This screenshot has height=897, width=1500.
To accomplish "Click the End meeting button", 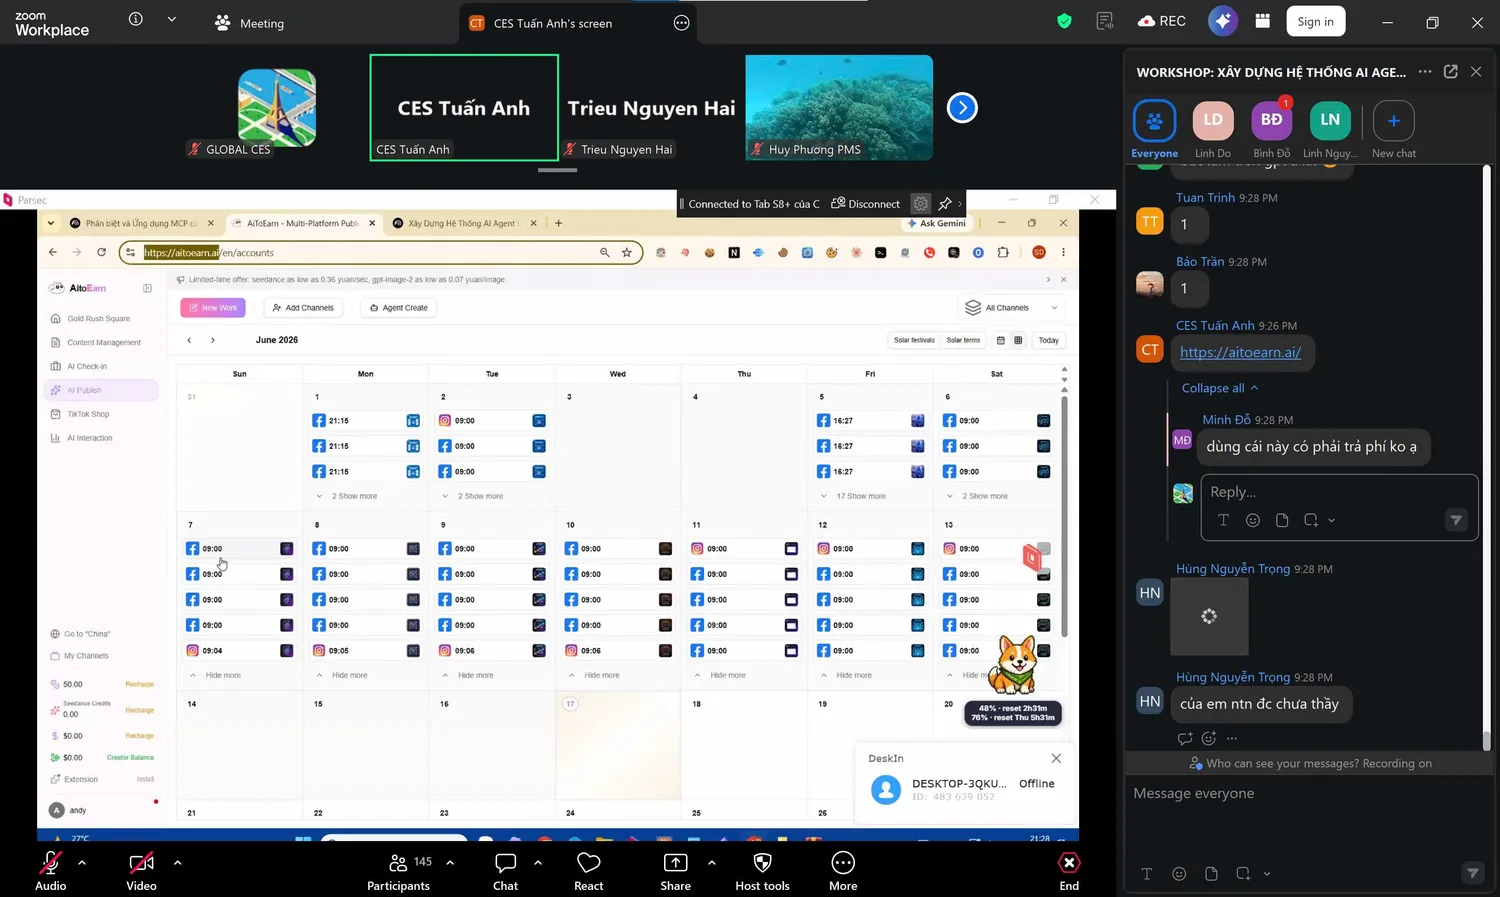I will click(1069, 869).
